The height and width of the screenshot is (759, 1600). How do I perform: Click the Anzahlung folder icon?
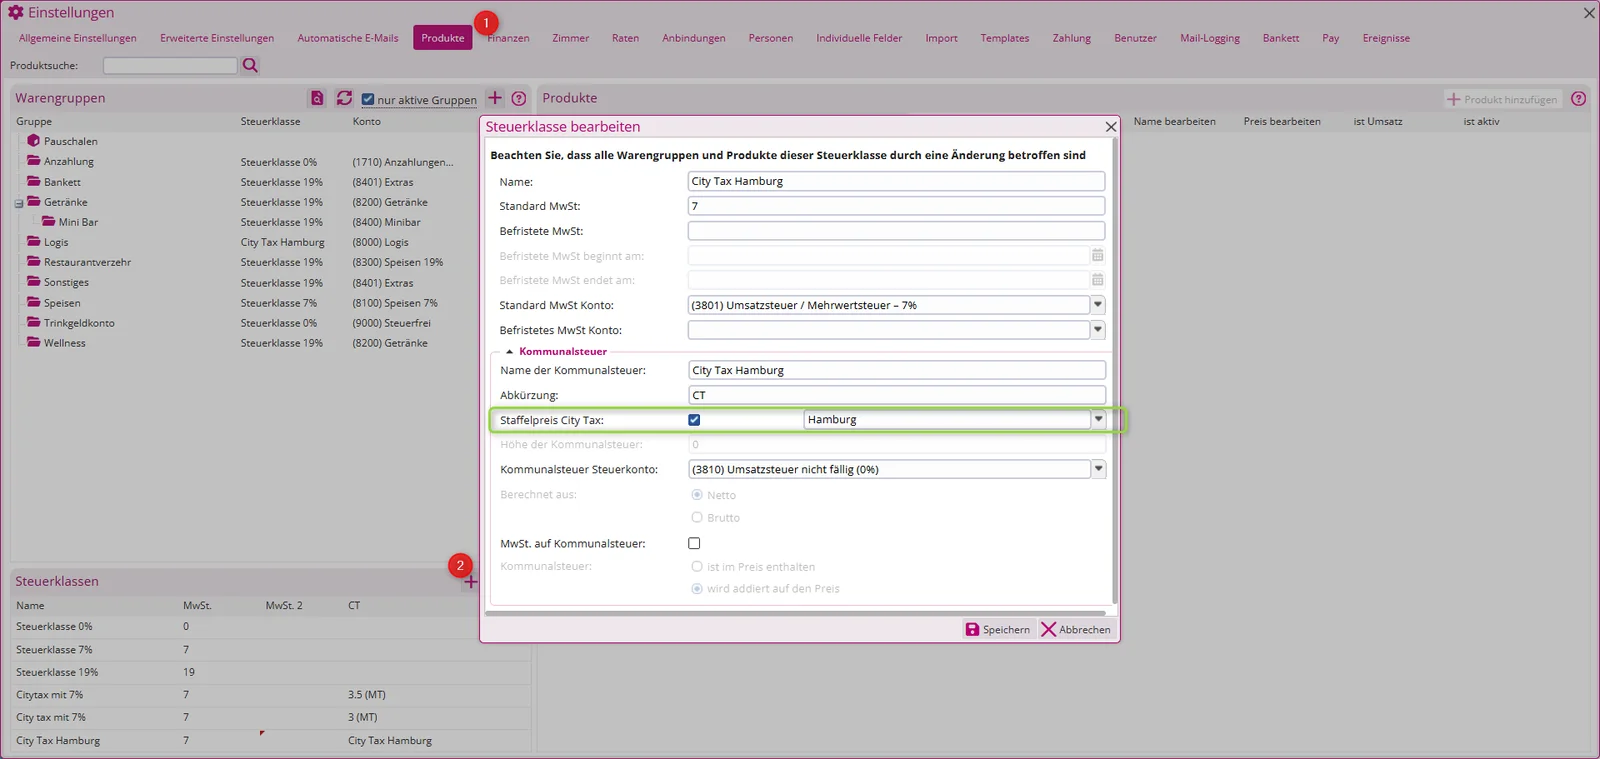(x=34, y=161)
